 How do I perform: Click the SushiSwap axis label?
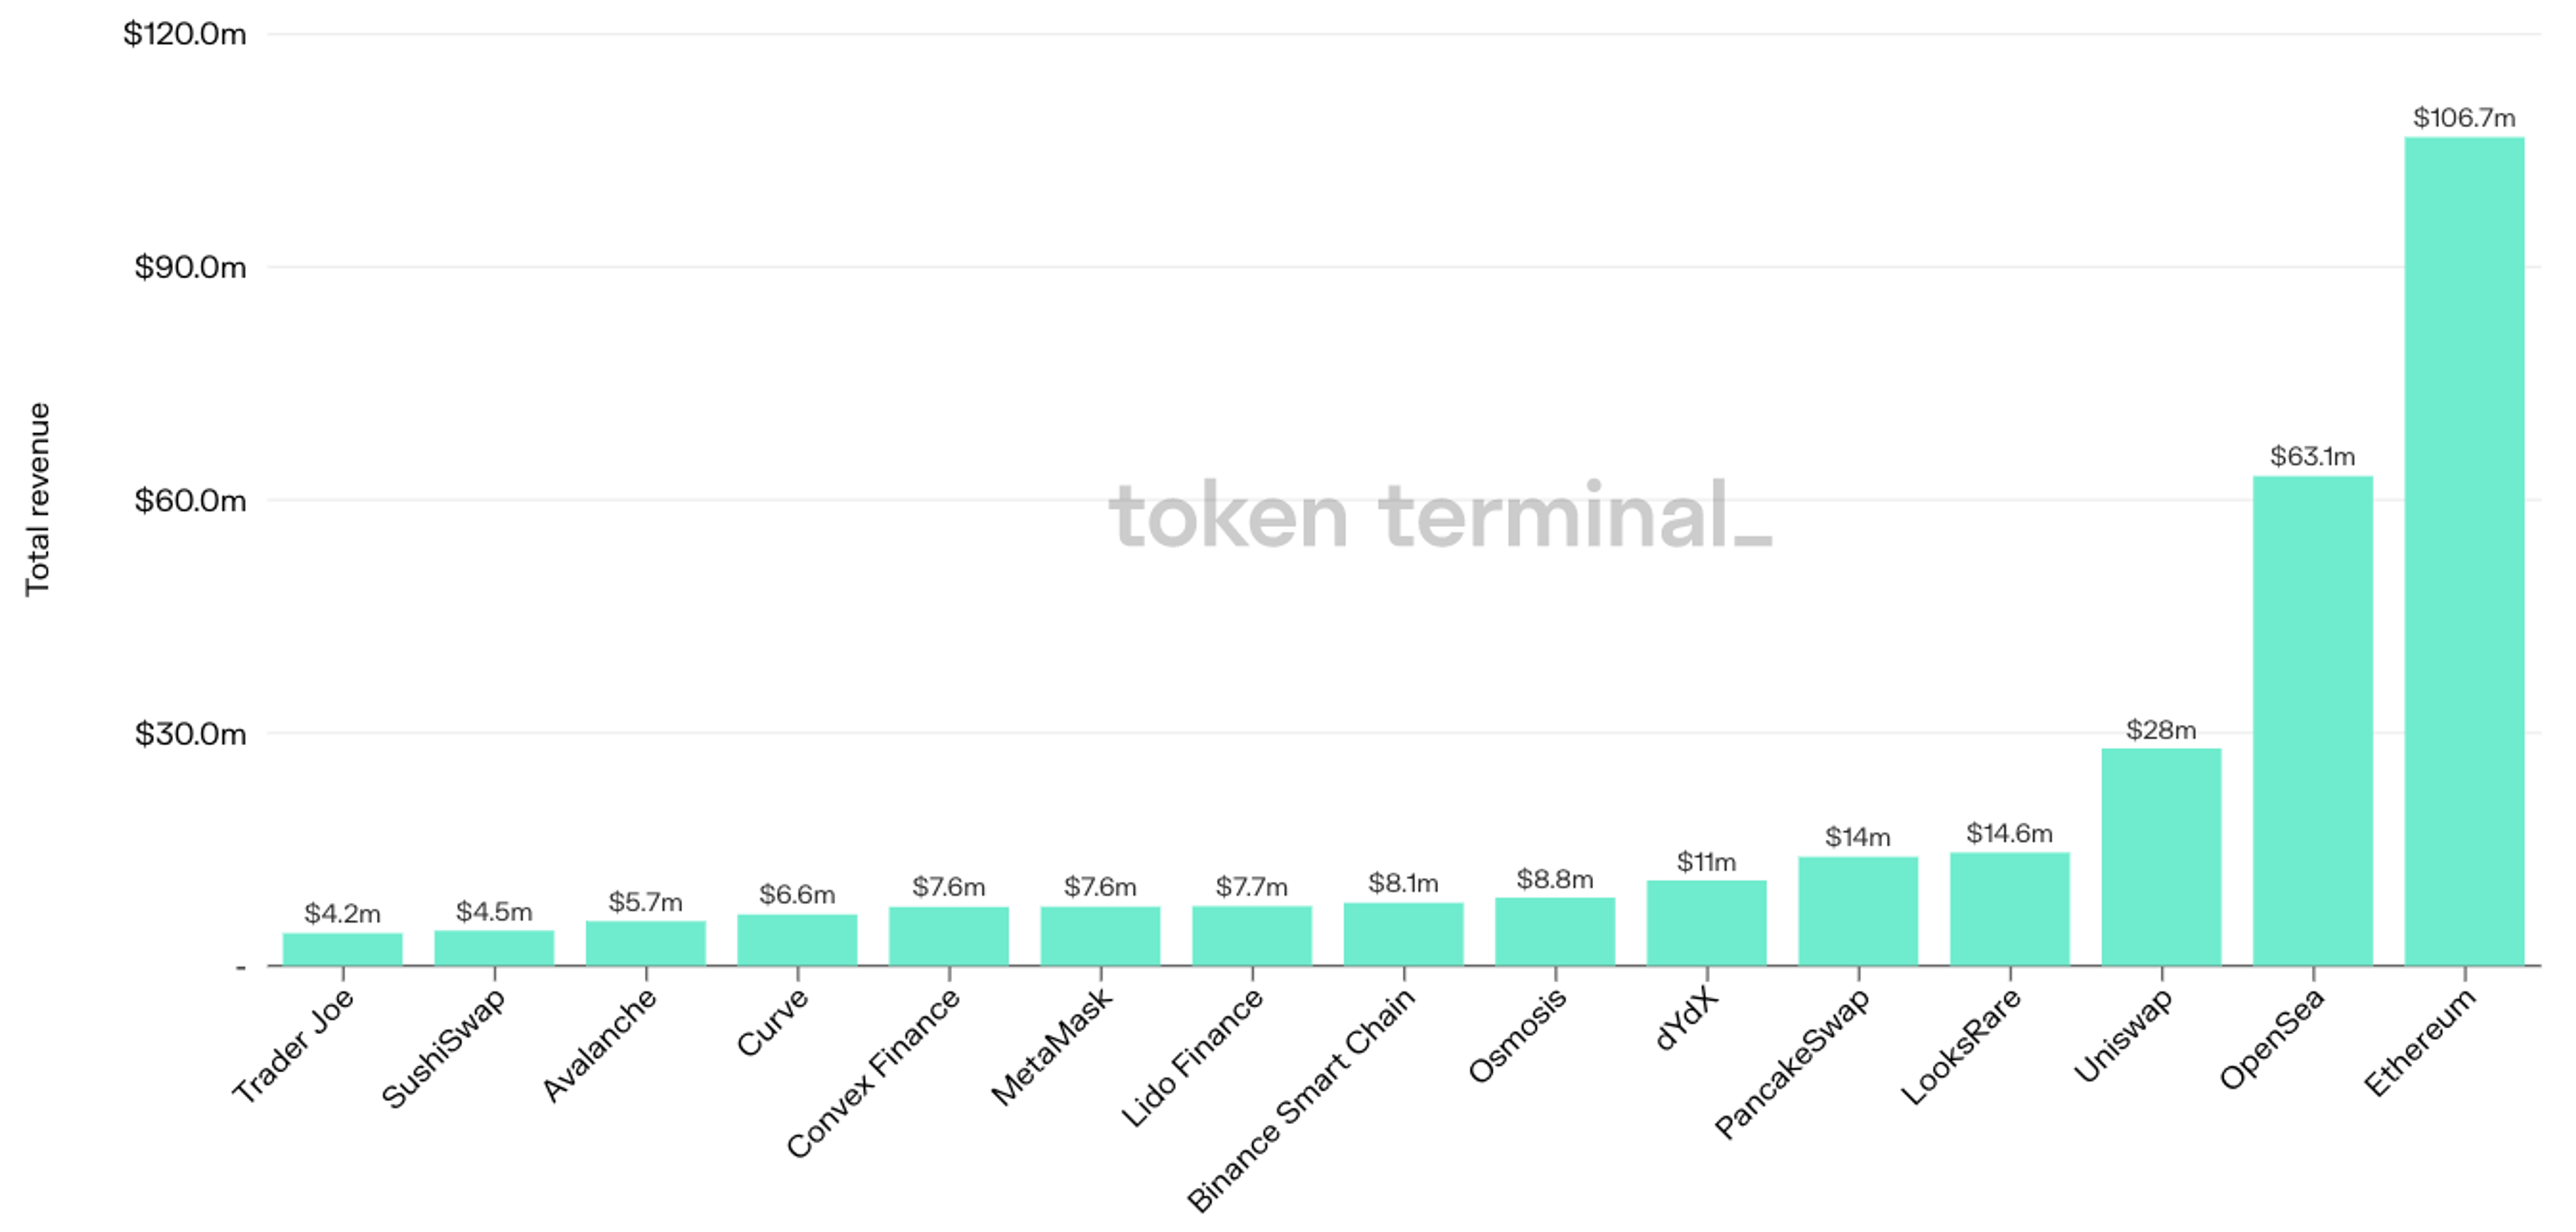(444, 1049)
